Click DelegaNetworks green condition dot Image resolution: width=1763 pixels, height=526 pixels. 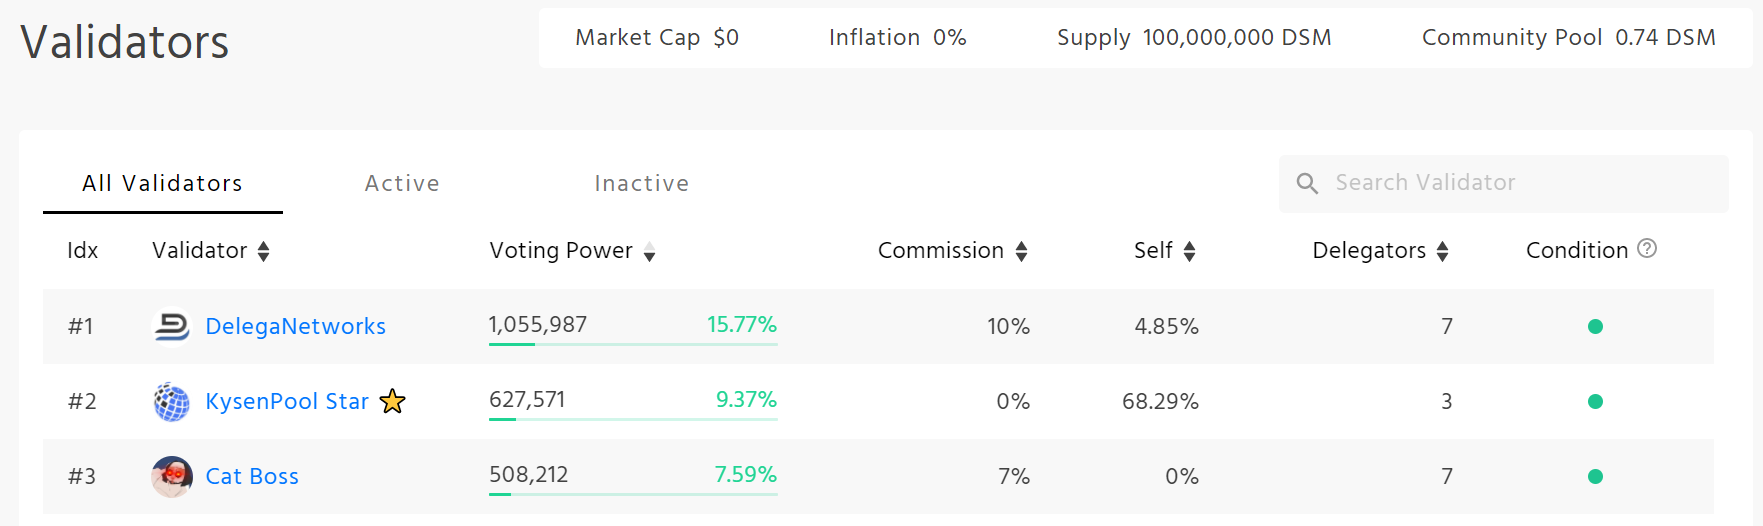1595,326
